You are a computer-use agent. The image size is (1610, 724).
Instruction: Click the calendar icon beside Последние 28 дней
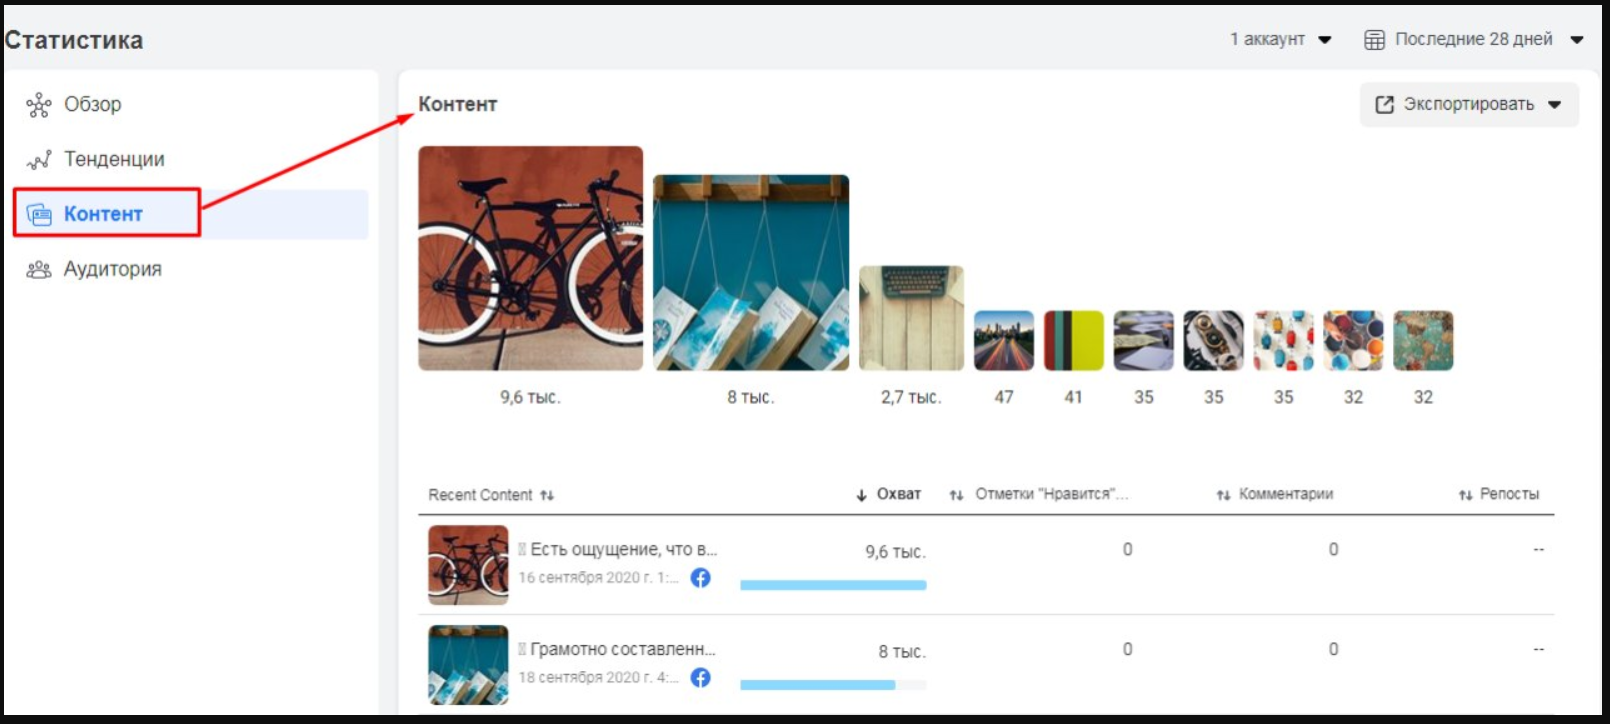1375,40
